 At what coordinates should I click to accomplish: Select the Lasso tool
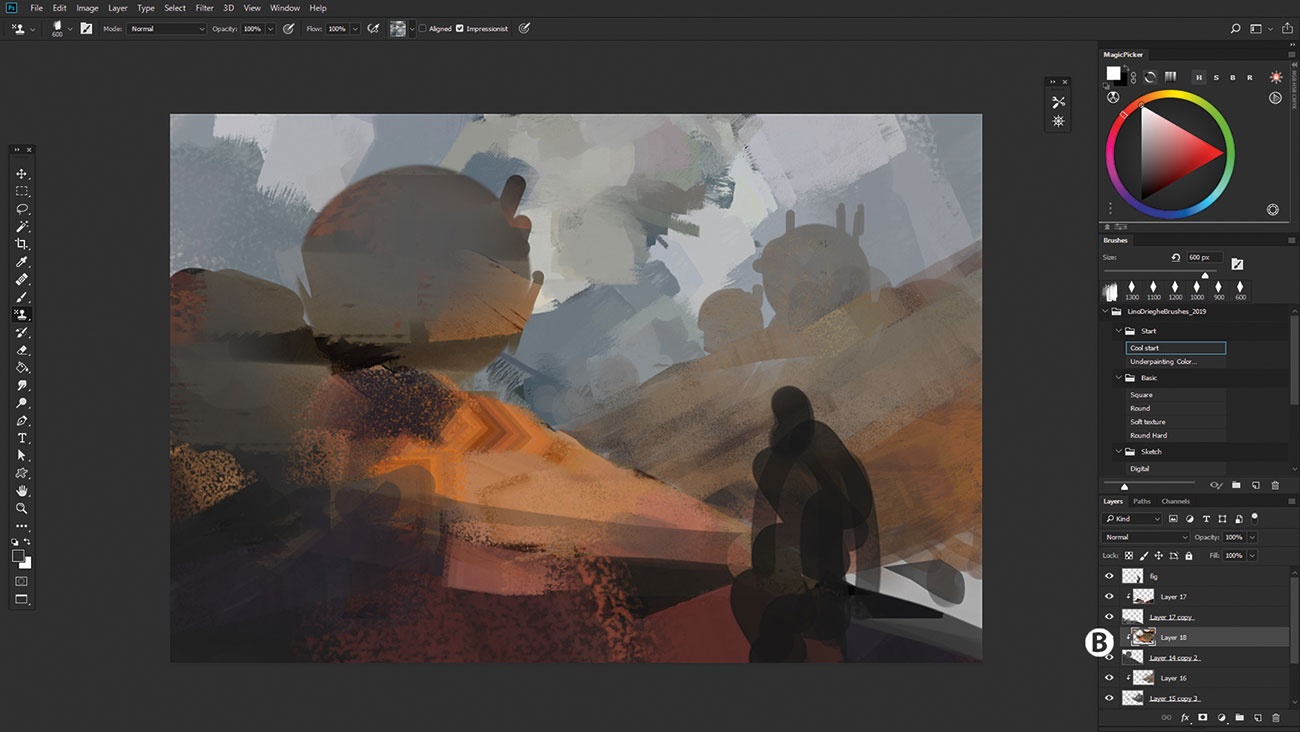pyautogui.click(x=21, y=209)
